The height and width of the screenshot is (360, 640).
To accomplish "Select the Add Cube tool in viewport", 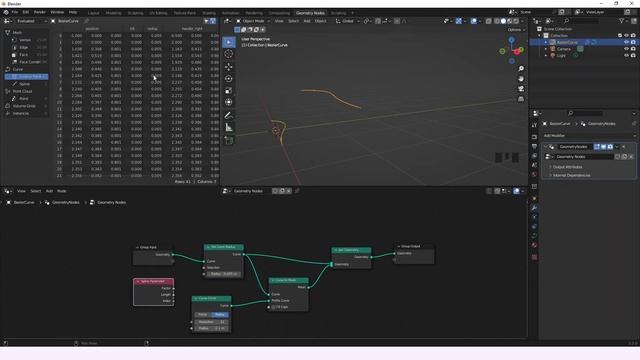I will (229, 140).
